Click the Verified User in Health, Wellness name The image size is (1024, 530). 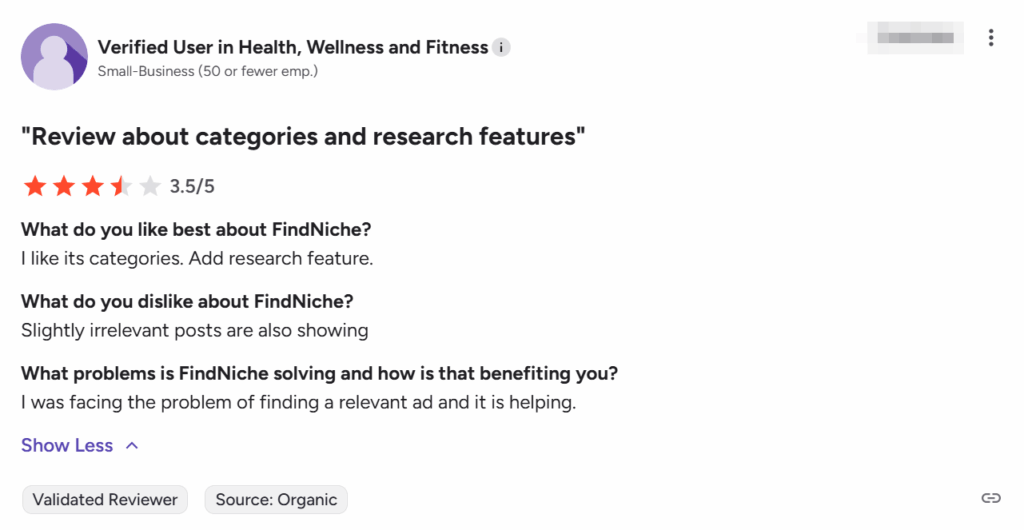click(293, 47)
